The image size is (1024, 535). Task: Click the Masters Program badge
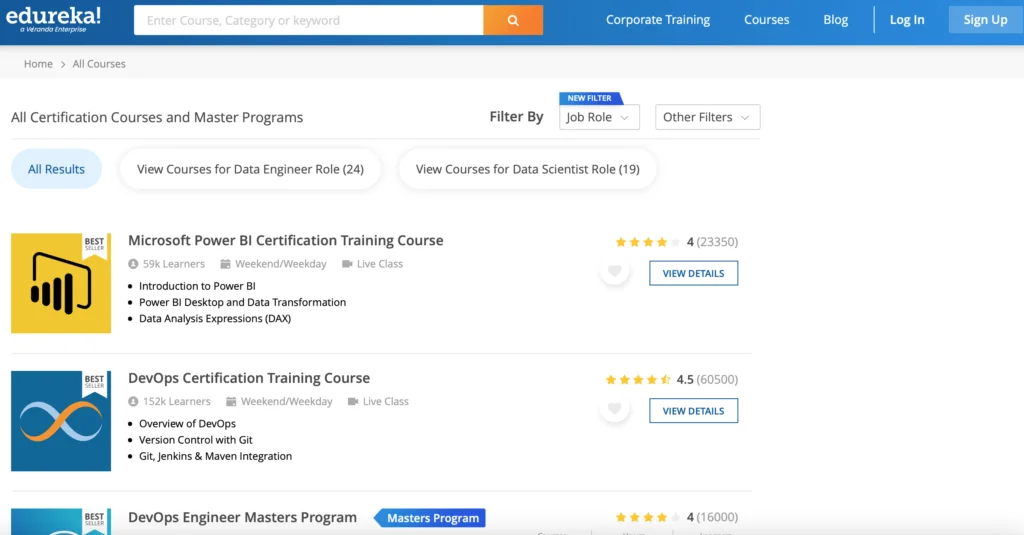(430, 518)
